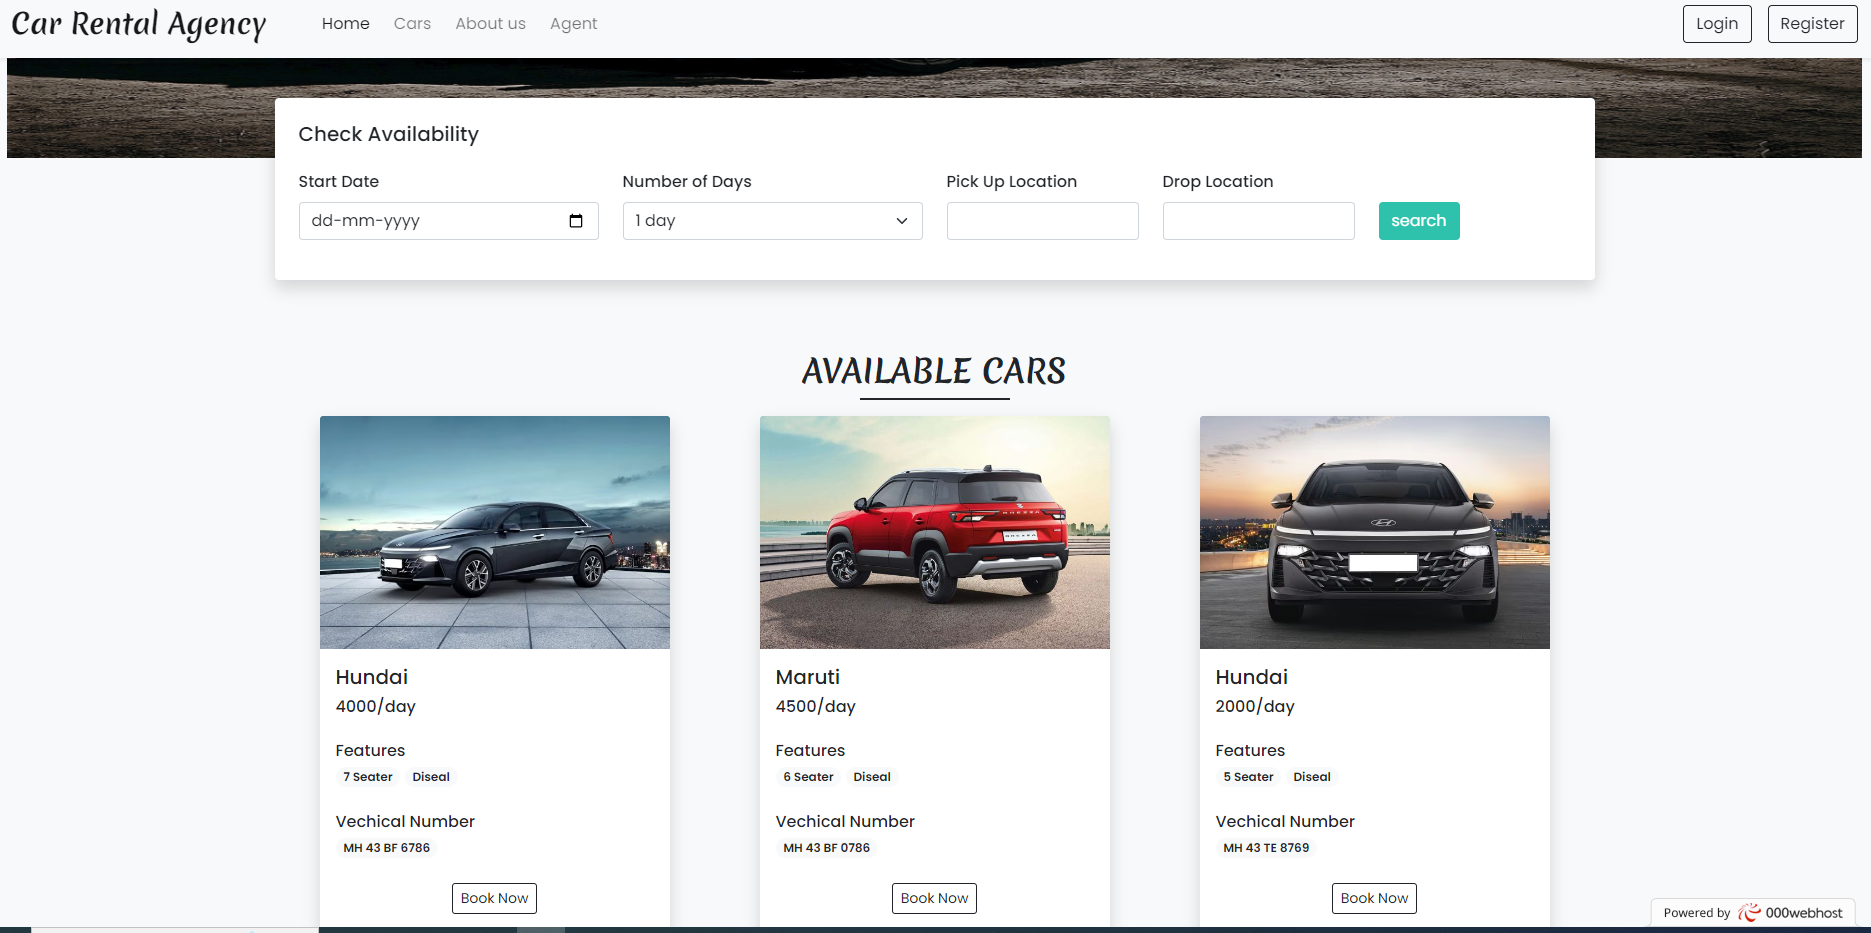Image resolution: width=1871 pixels, height=933 pixels.
Task: Expand the Number of Days dropdown
Action: click(772, 221)
